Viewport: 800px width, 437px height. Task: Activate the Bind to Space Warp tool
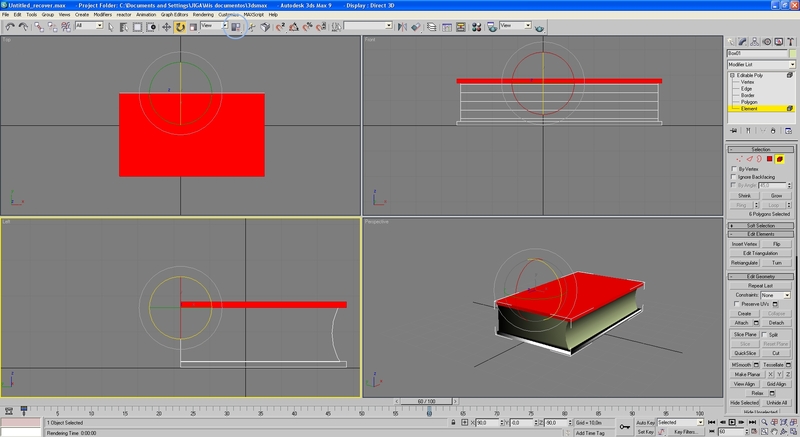(x=66, y=27)
